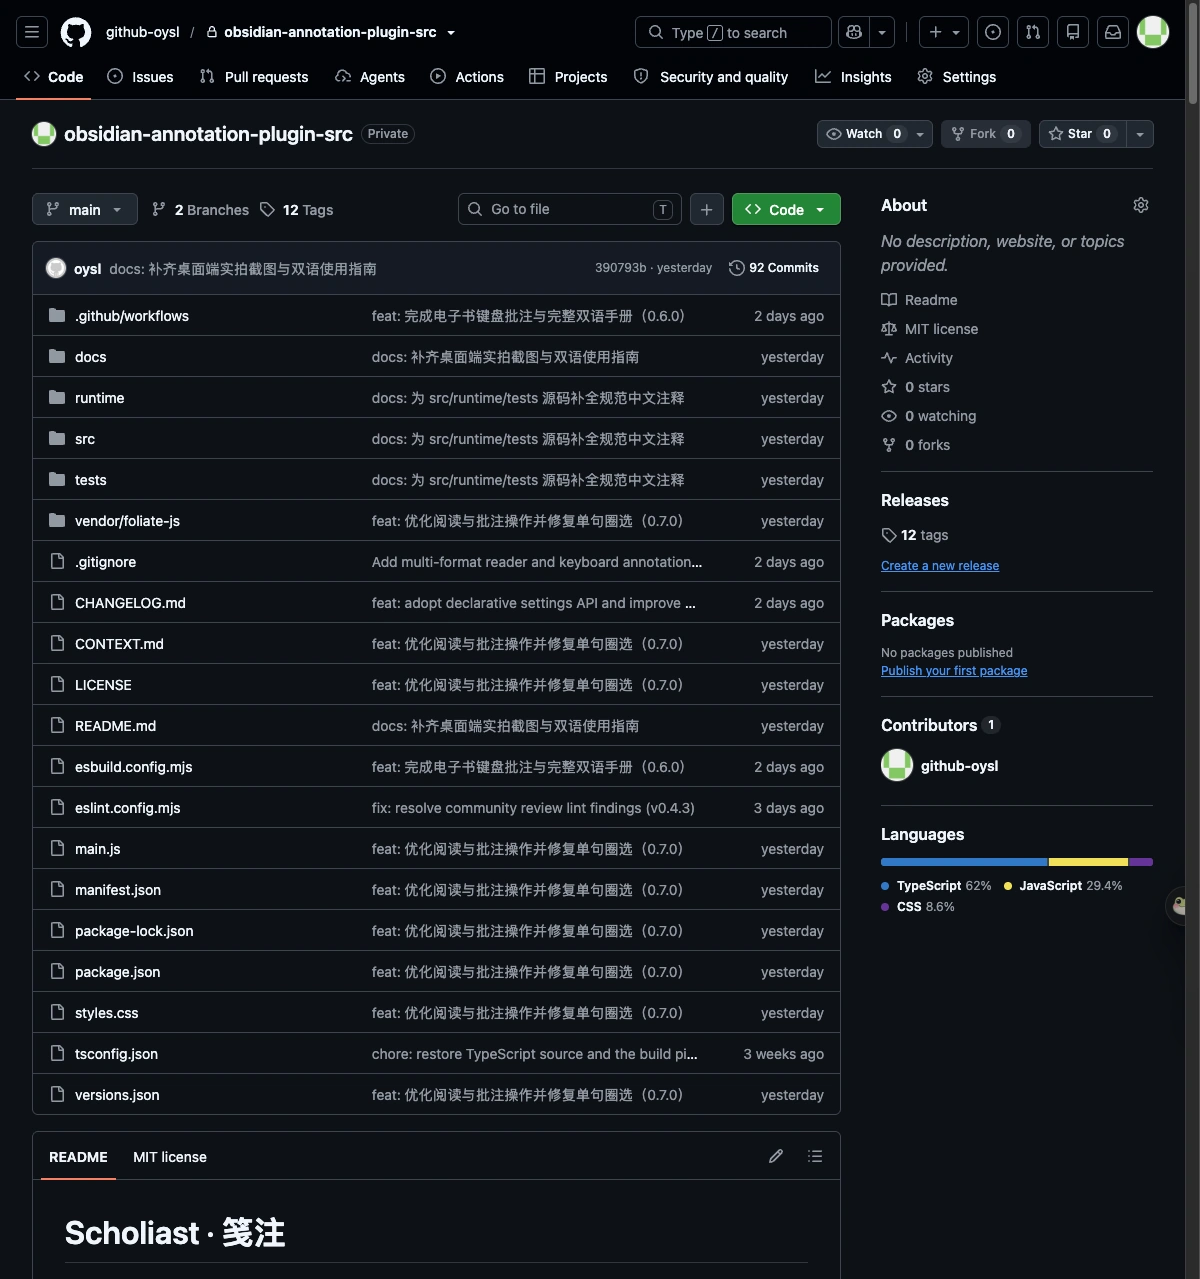The image size is (1200, 1279).
Task: Open eslint.config.mjs commit message link
Action: (x=533, y=808)
